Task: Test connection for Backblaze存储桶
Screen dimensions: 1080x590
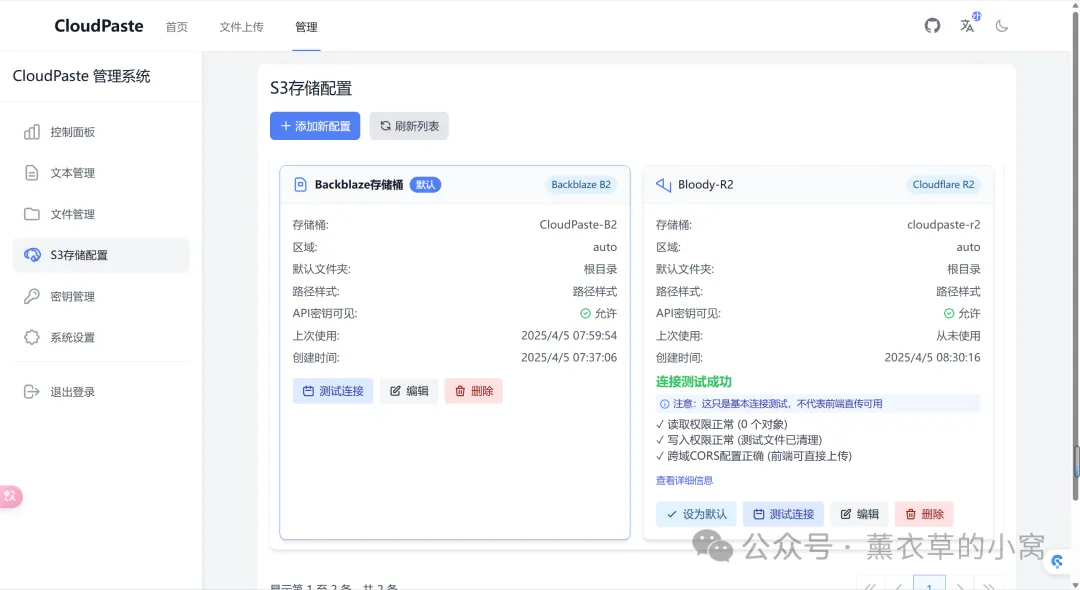Action: click(333, 391)
